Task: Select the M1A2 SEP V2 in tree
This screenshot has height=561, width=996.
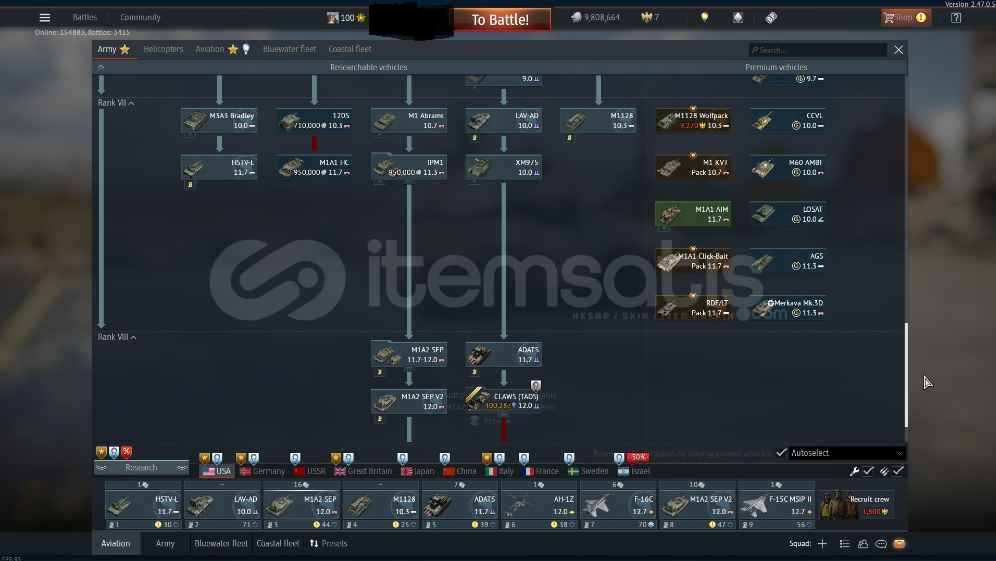Action: [x=408, y=402]
